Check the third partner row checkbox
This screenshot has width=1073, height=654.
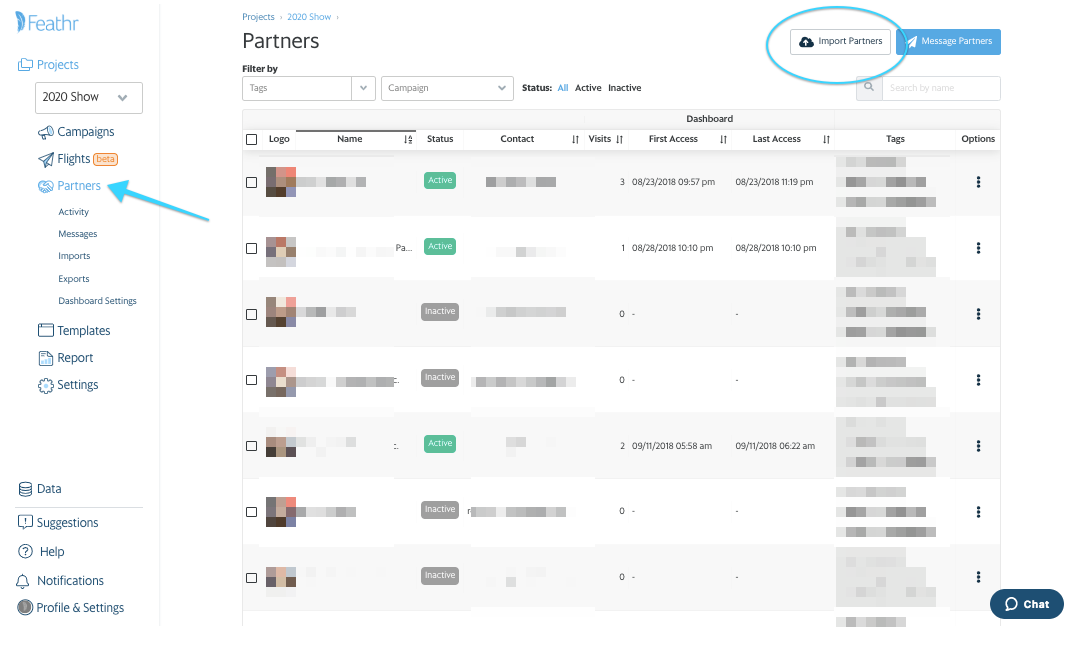pyautogui.click(x=252, y=314)
